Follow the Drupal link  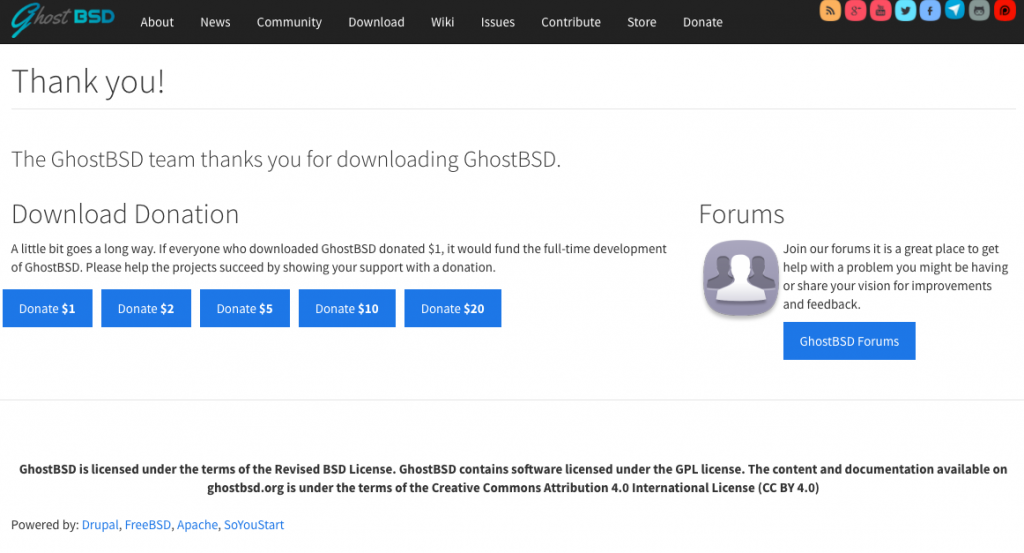pos(100,525)
